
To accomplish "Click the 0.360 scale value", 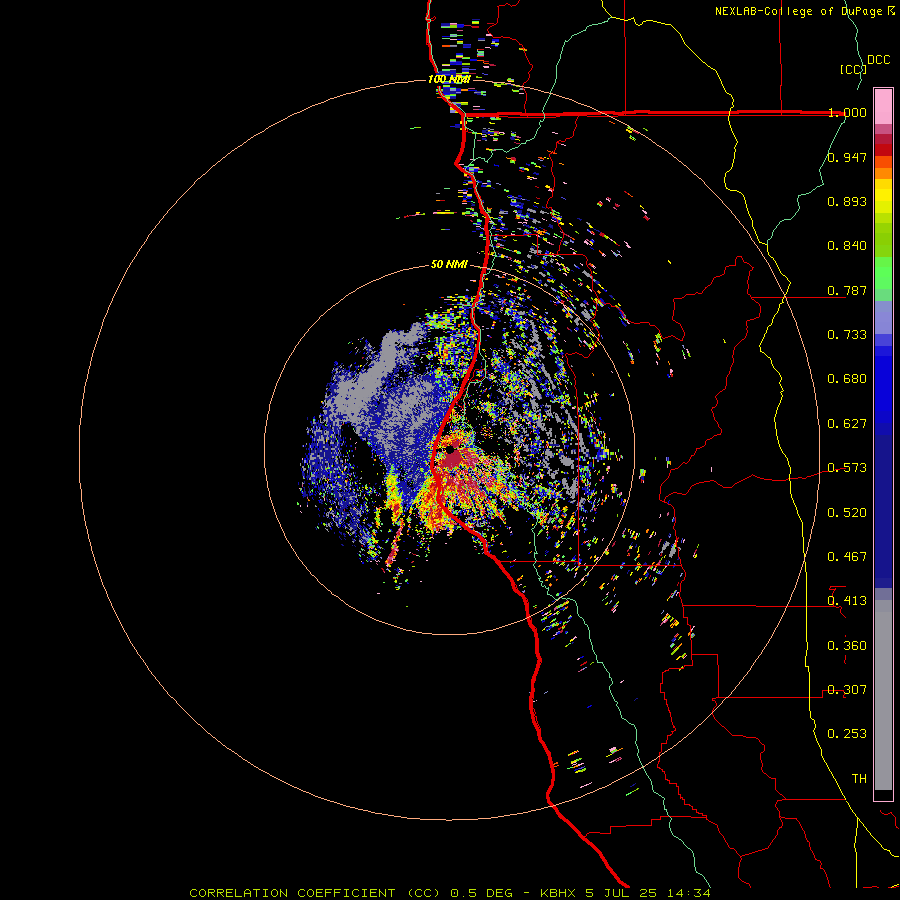I will click(x=847, y=646).
